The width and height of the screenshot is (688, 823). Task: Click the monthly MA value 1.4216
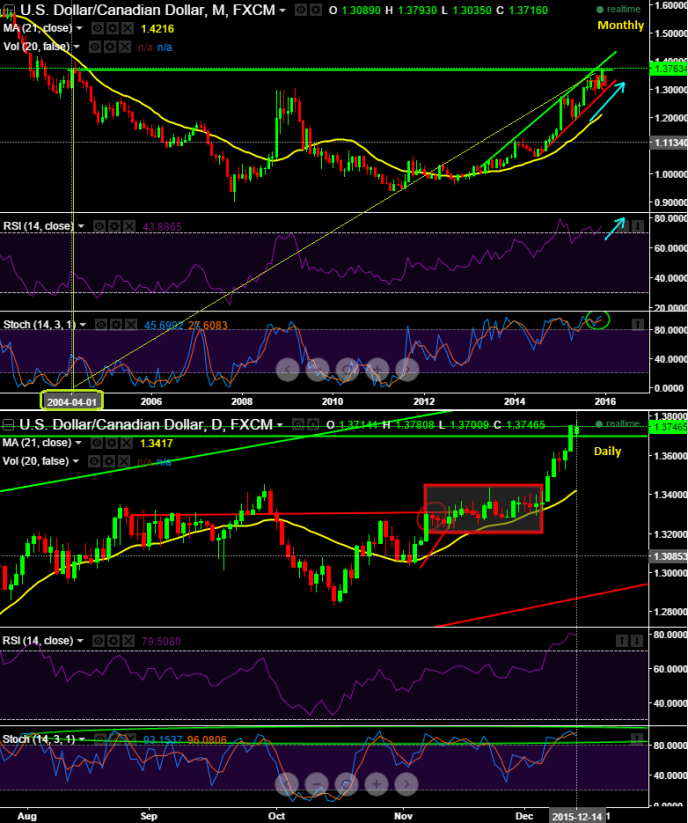coord(157,29)
